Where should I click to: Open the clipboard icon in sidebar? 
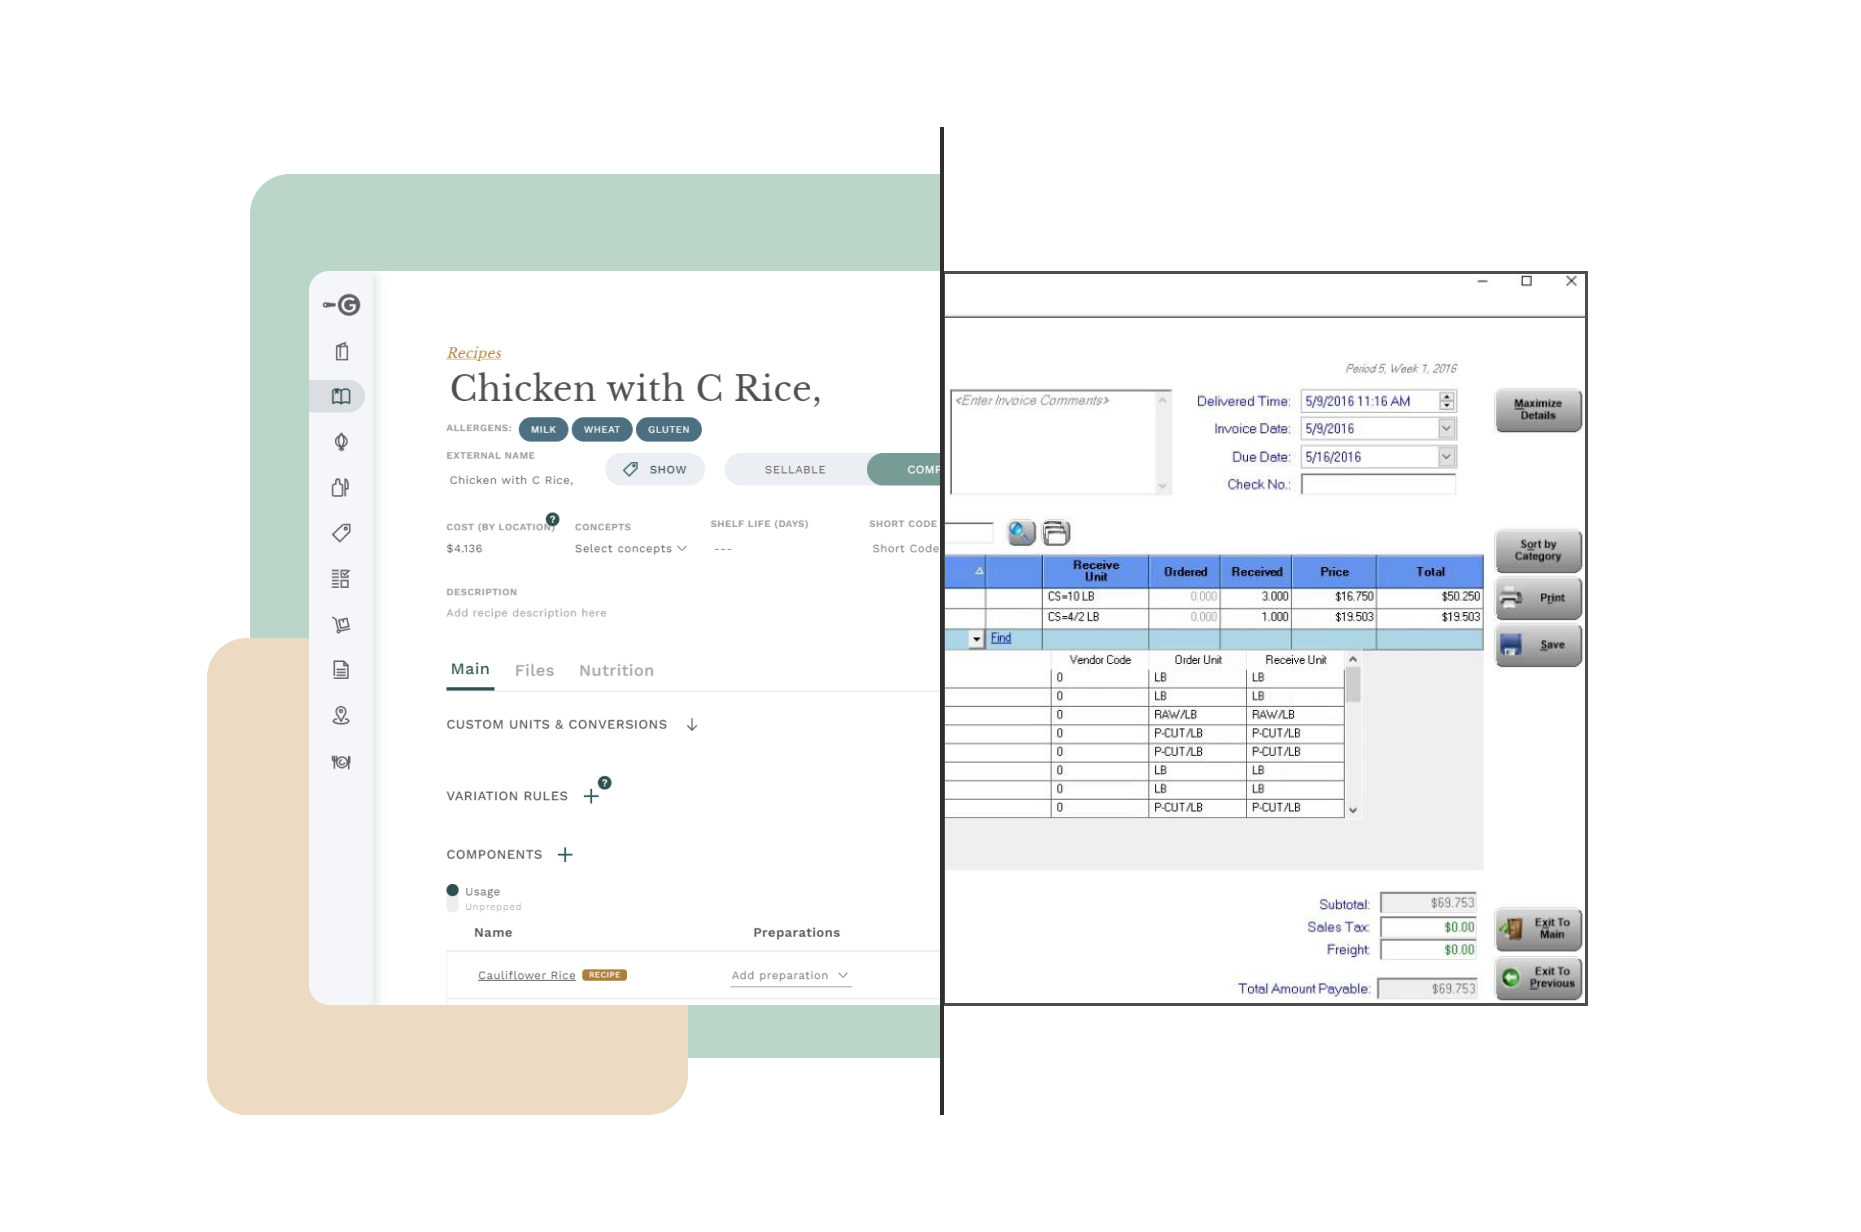pos(342,351)
